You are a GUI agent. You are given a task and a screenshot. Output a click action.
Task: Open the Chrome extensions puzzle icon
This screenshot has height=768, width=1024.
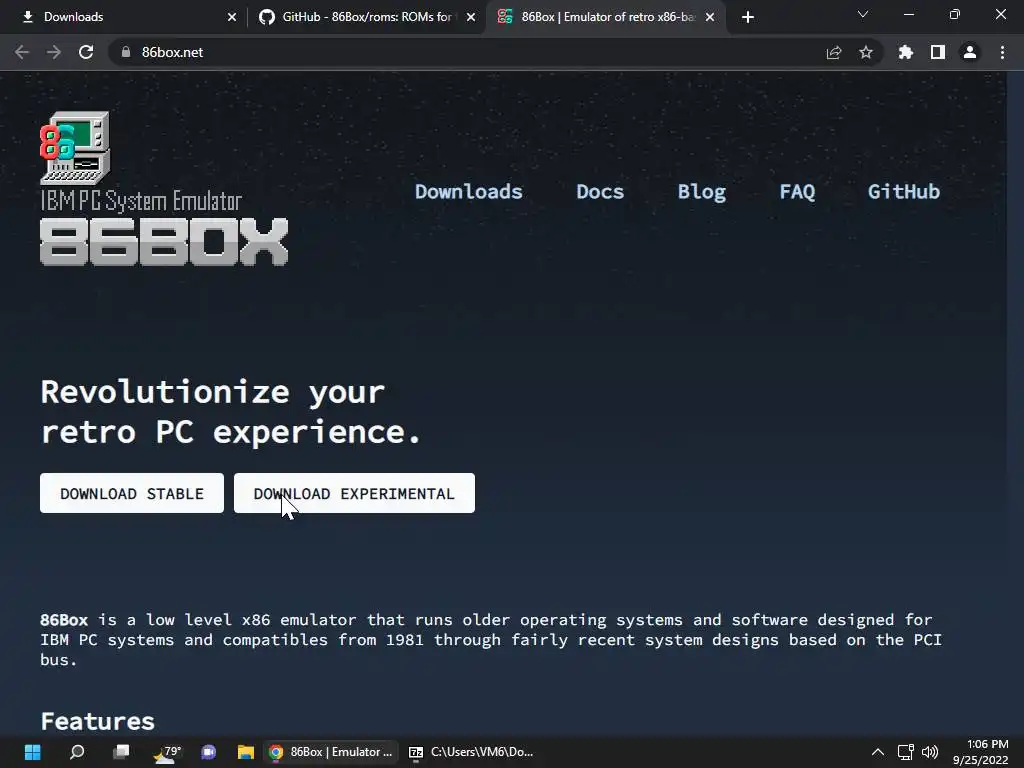tap(906, 52)
